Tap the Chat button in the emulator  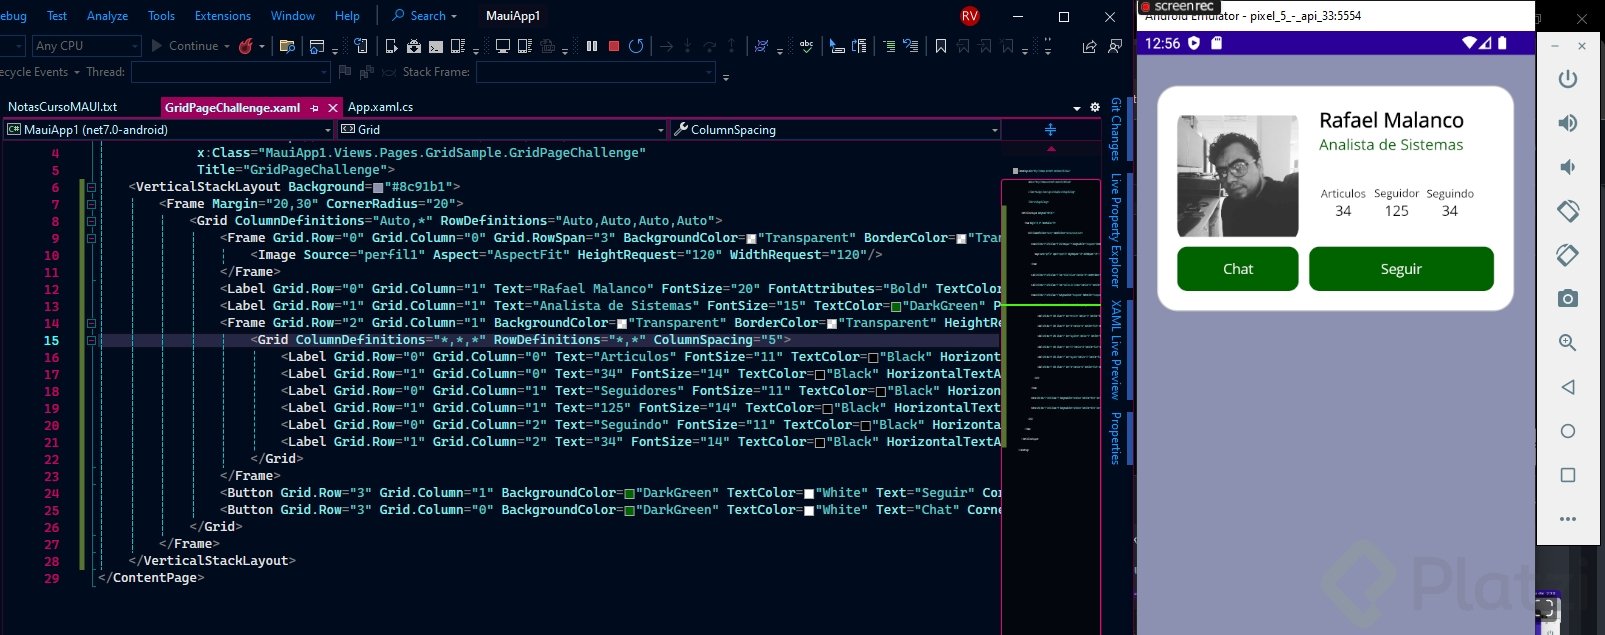(x=1237, y=269)
